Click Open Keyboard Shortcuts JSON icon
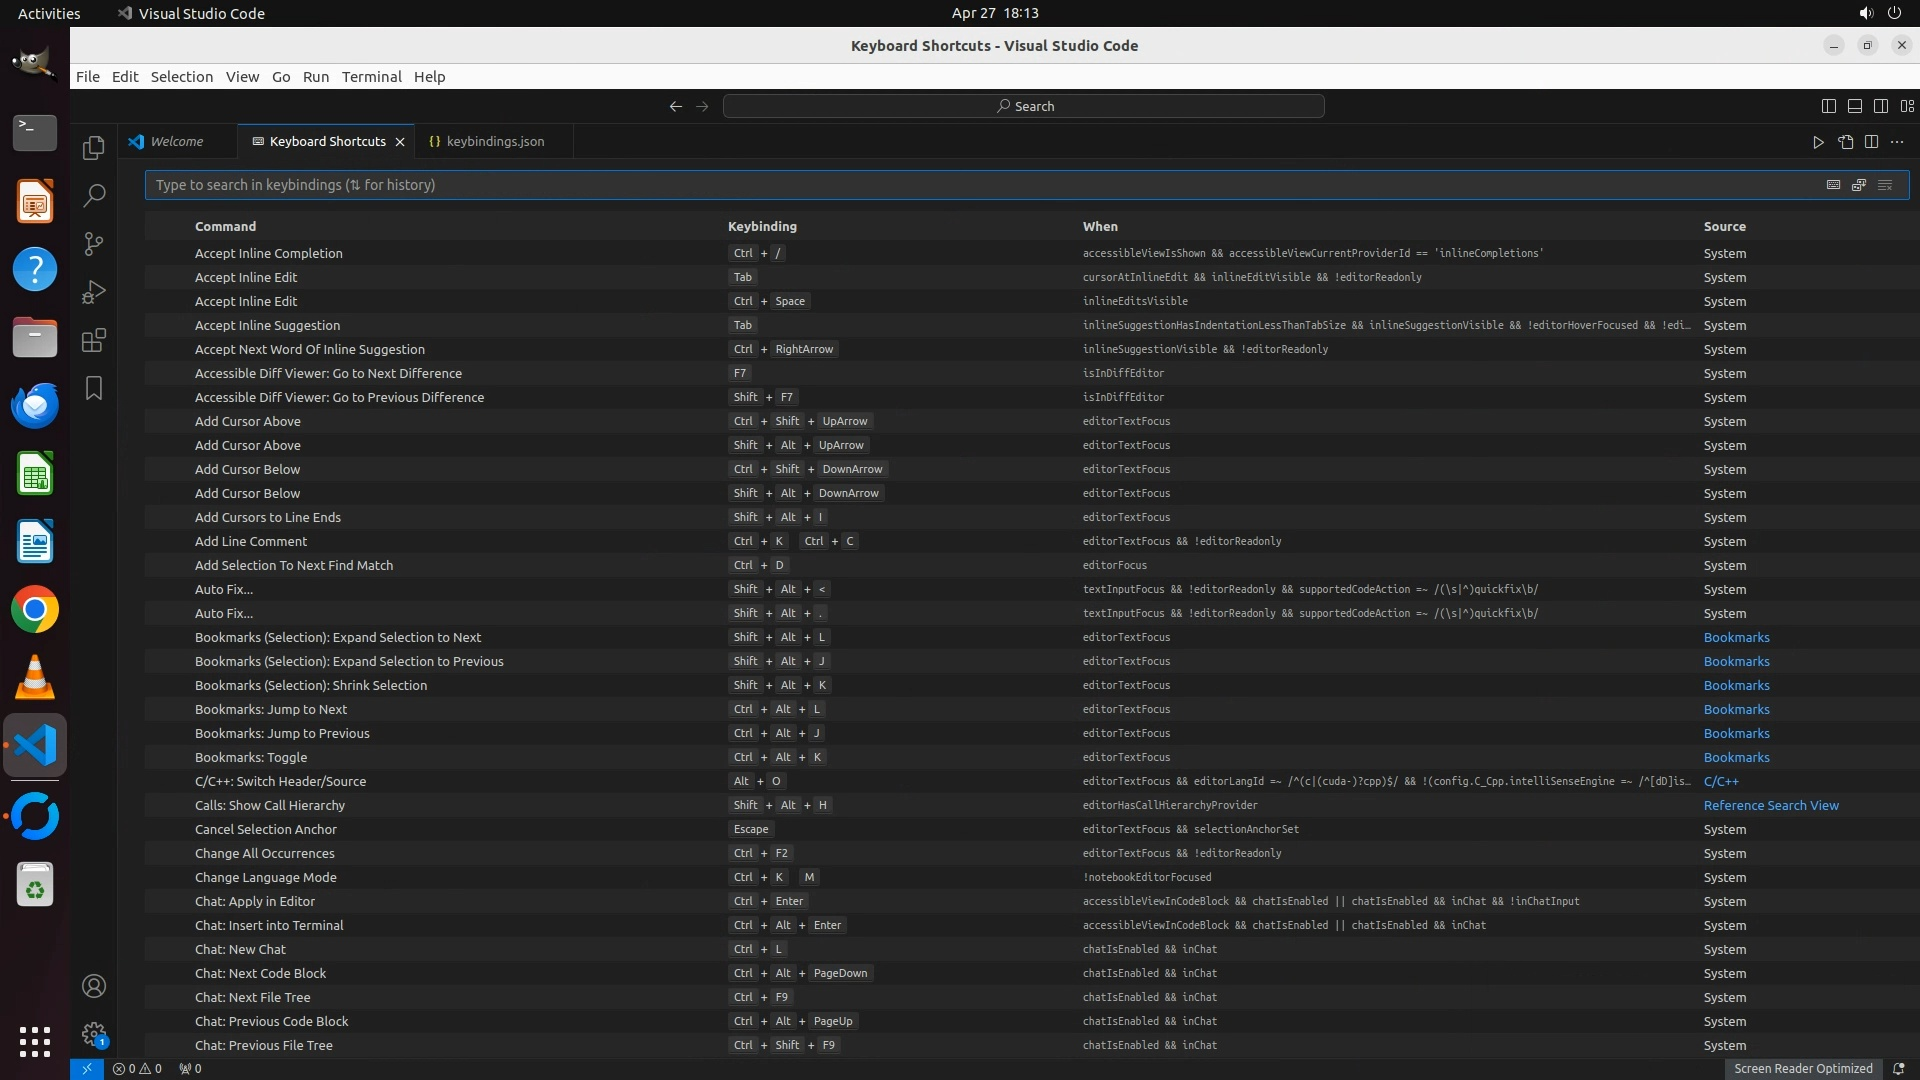This screenshot has width=1920, height=1080. [x=1845, y=142]
